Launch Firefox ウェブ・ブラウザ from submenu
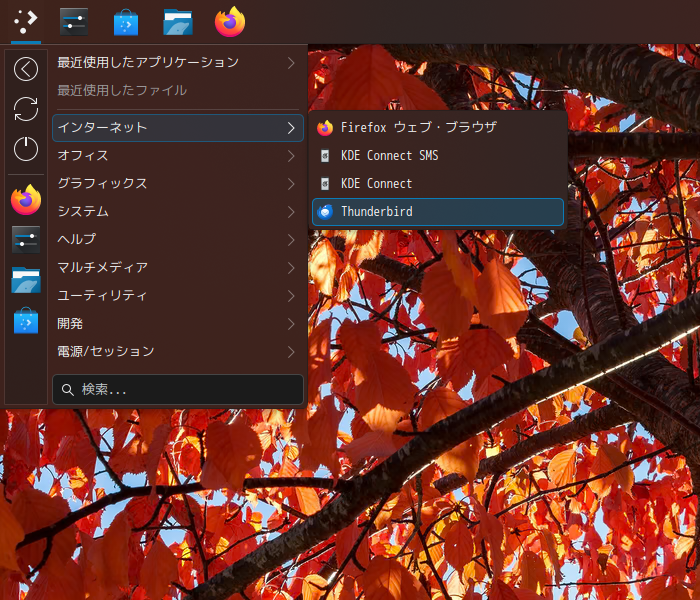This screenshot has height=600, width=700. point(438,128)
